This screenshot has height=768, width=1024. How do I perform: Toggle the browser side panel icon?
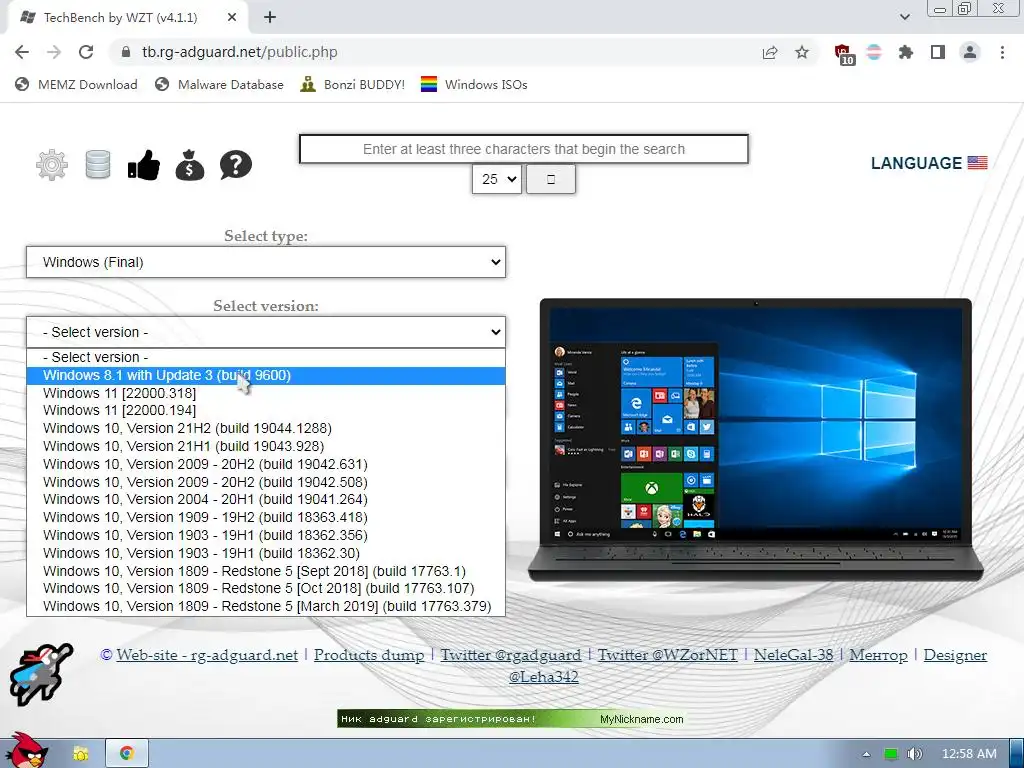point(938,52)
